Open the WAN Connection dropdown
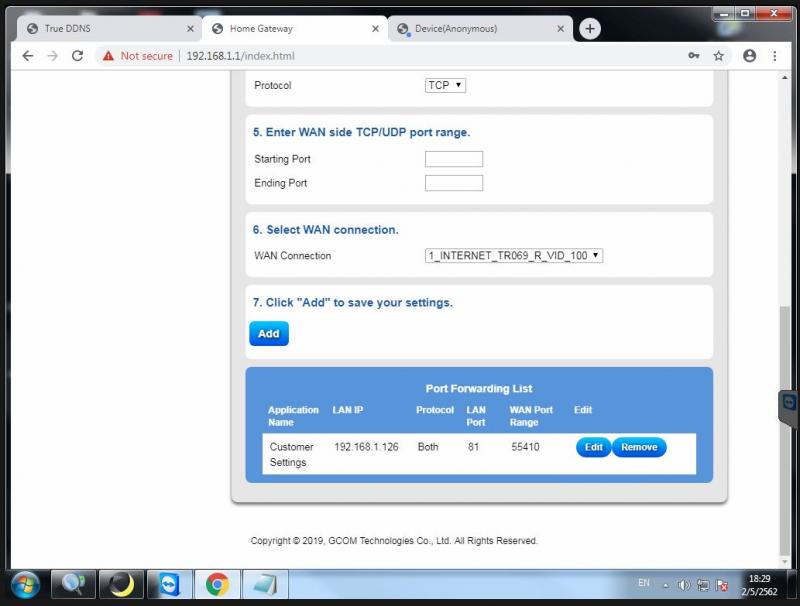800x606 pixels. (x=514, y=256)
